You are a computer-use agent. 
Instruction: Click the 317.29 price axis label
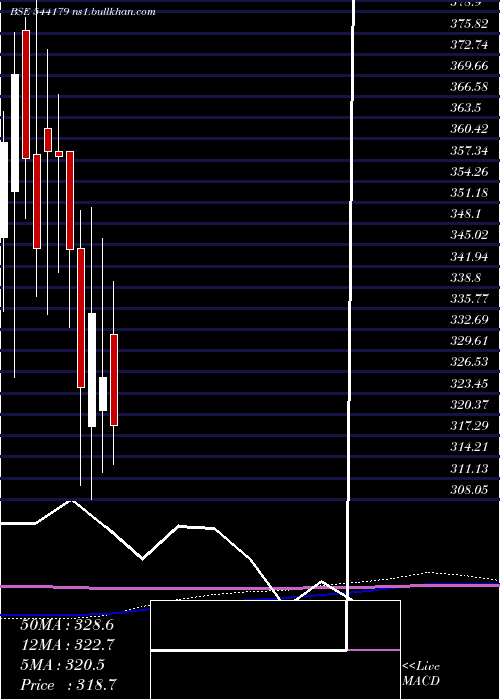469,426
